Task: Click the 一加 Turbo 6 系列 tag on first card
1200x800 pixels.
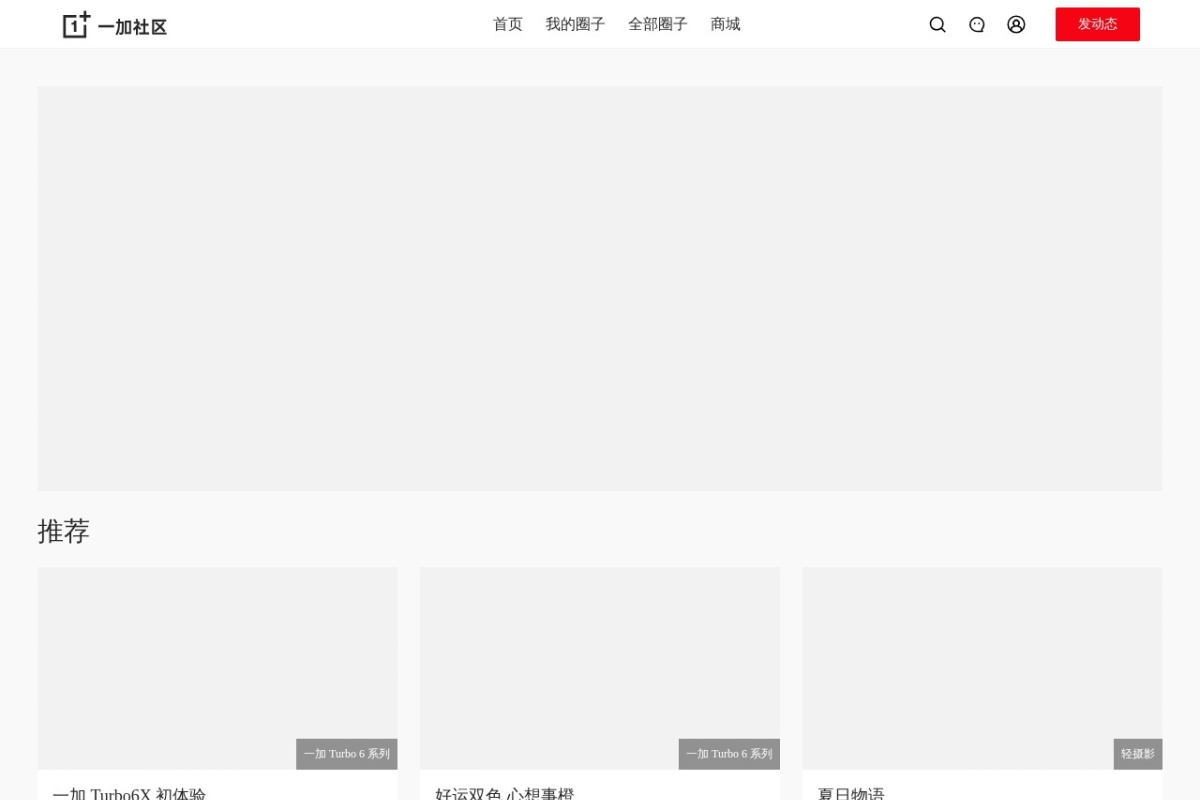Action: (347, 754)
